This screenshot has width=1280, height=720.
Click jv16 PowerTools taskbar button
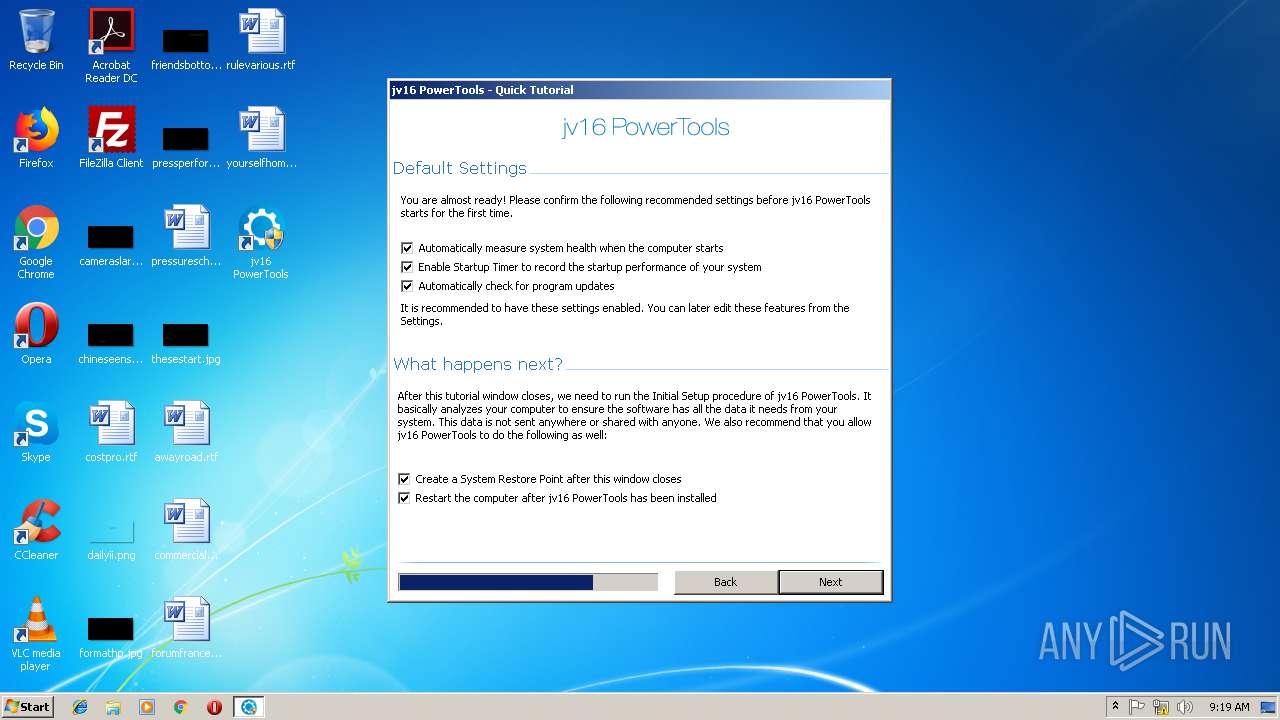248,707
